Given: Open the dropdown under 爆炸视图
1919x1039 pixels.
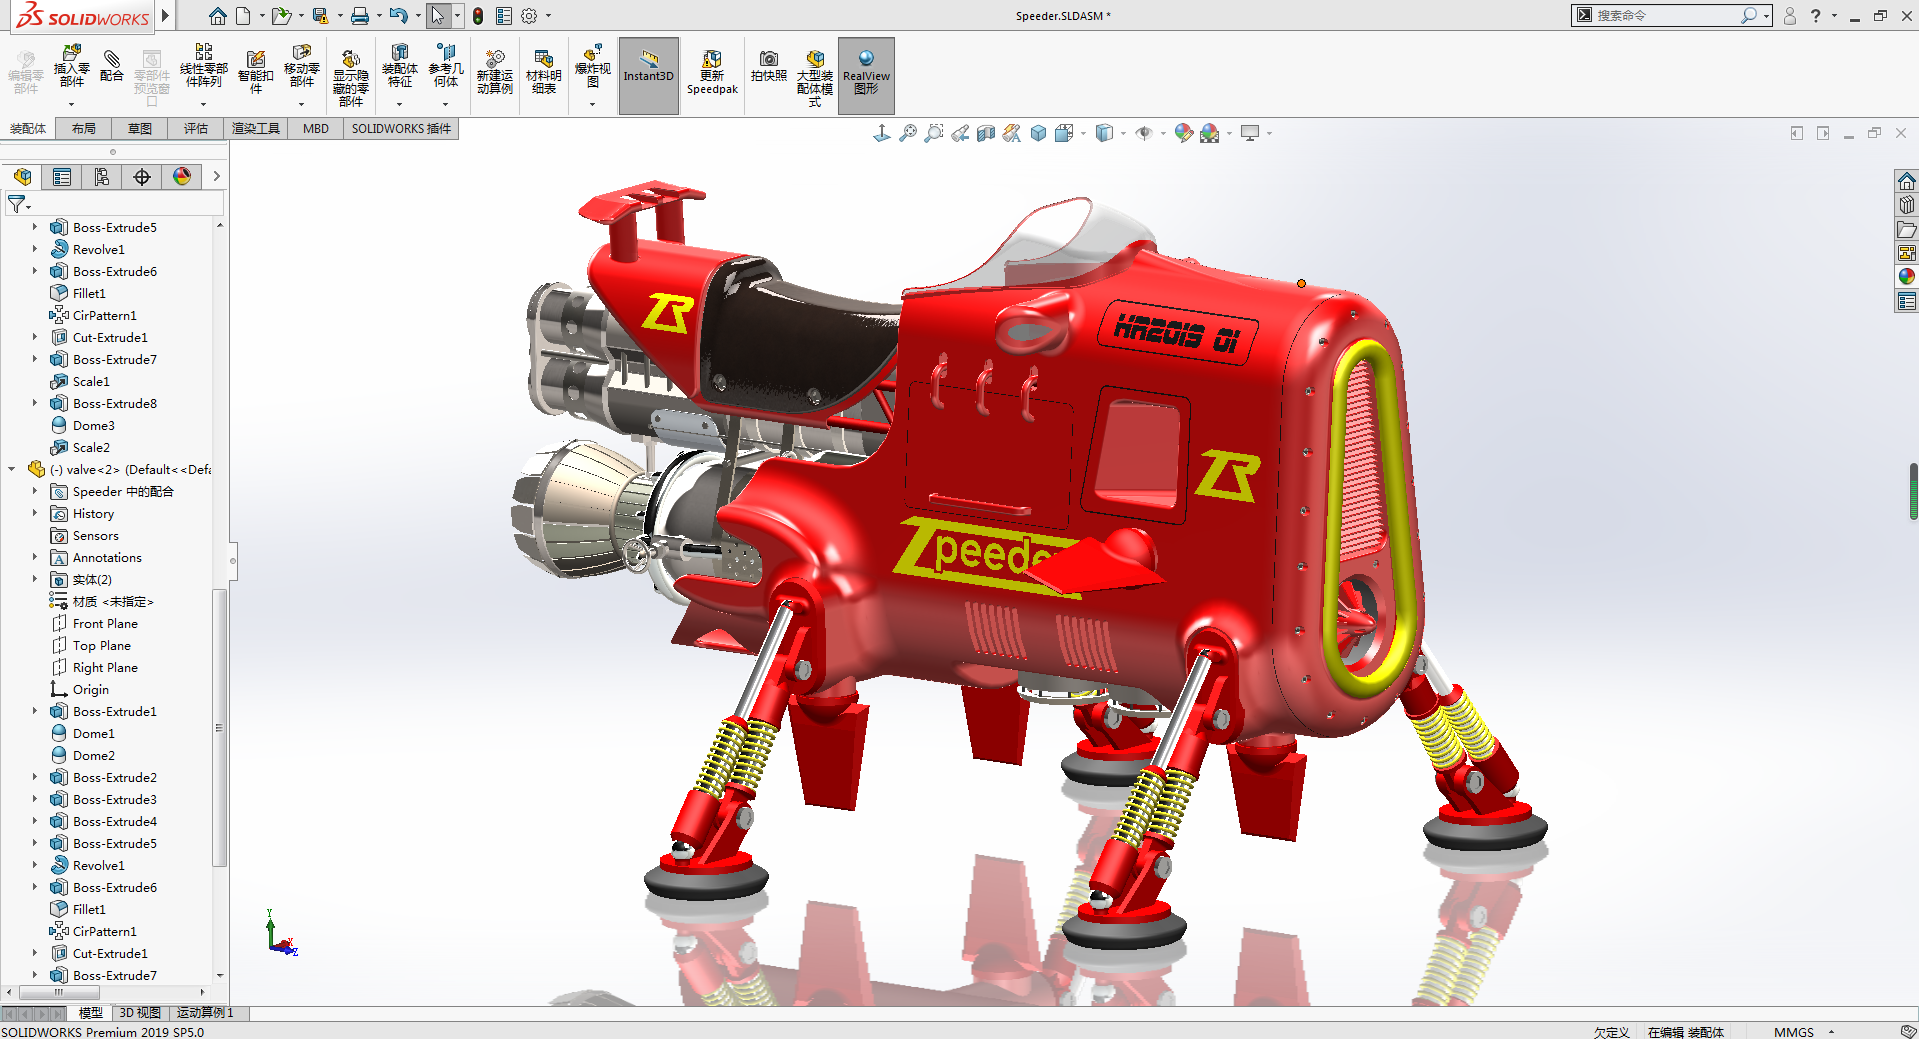Looking at the screenshot, I should pyautogui.click(x=592, y=104).
